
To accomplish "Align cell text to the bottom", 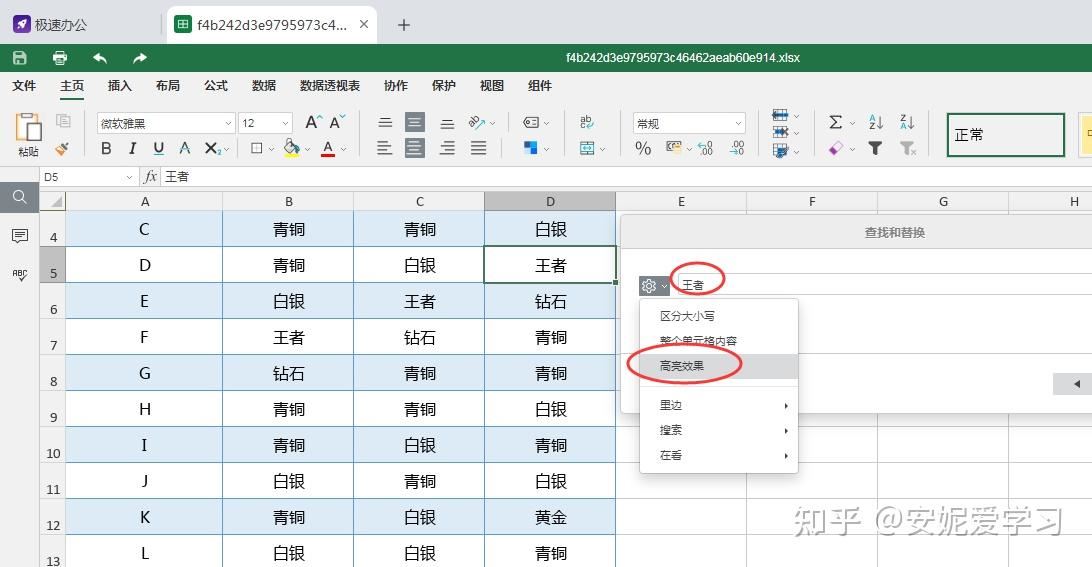I will [447, 123].
